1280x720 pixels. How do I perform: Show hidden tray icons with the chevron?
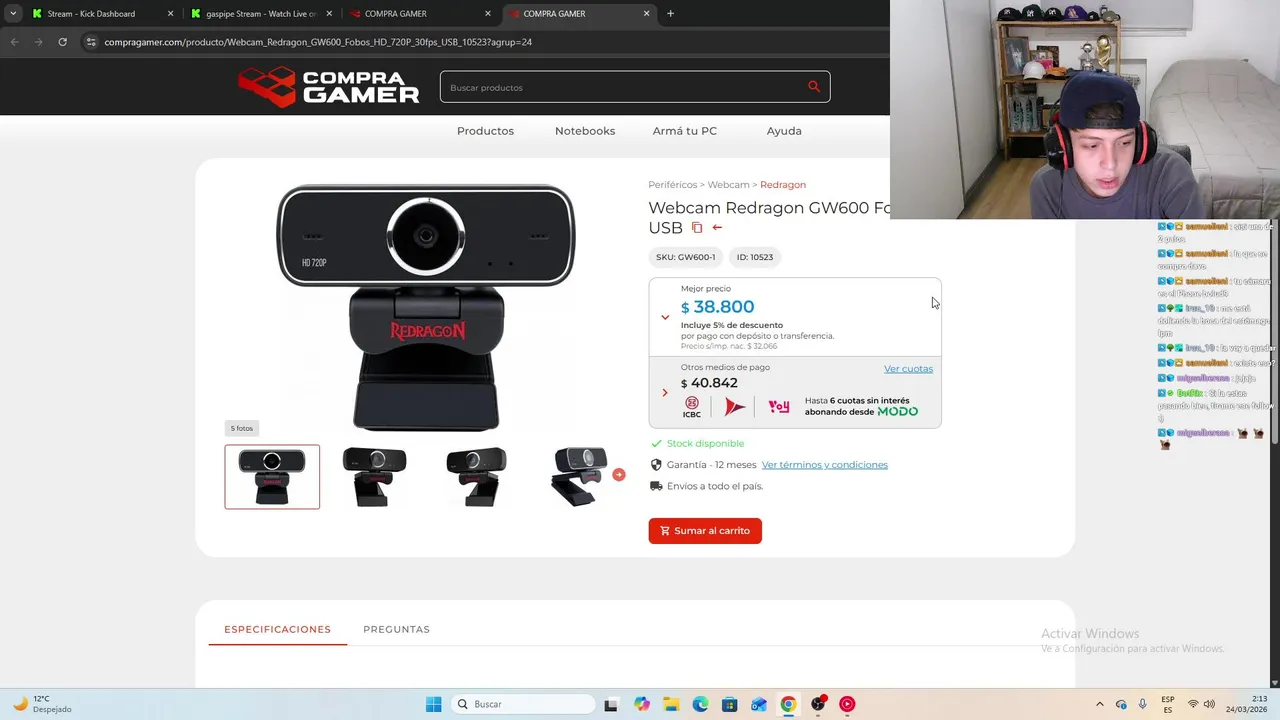1100,704
